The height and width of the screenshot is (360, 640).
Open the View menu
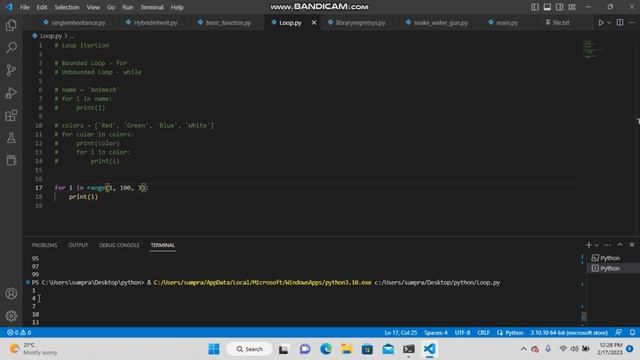pyautogui.click(x=93, y=7)
